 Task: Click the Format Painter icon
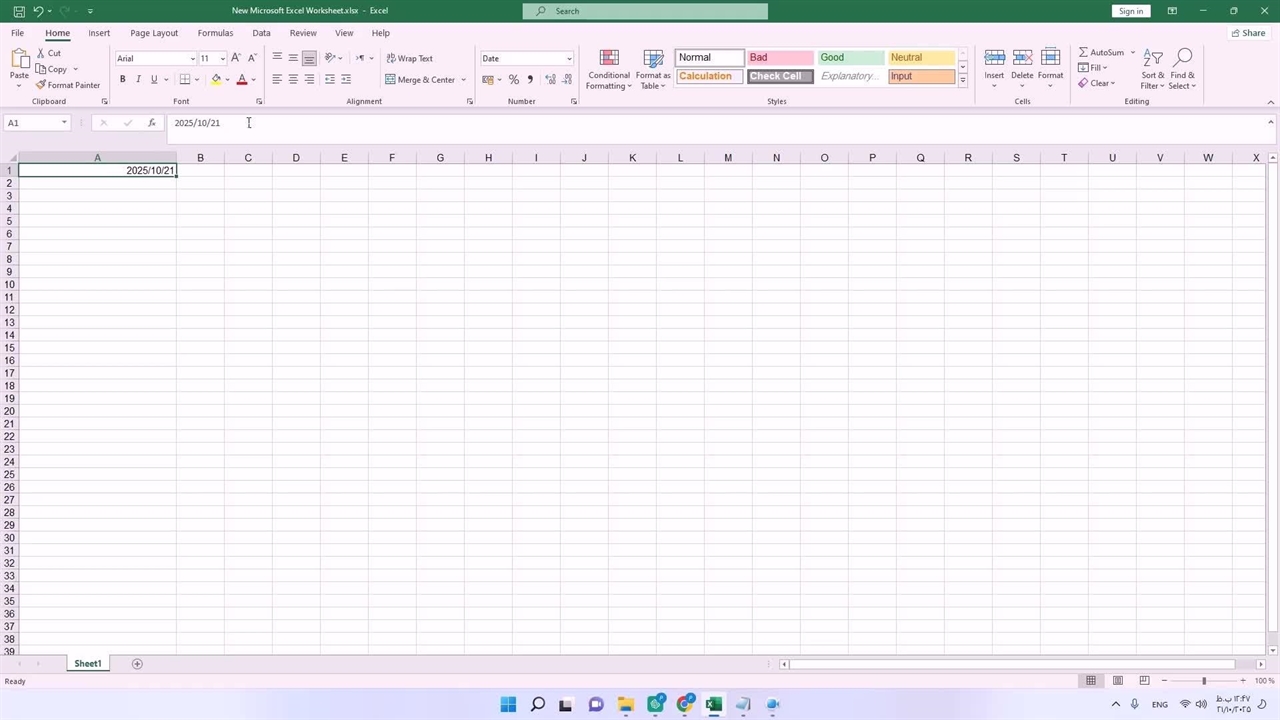point(41,85)
